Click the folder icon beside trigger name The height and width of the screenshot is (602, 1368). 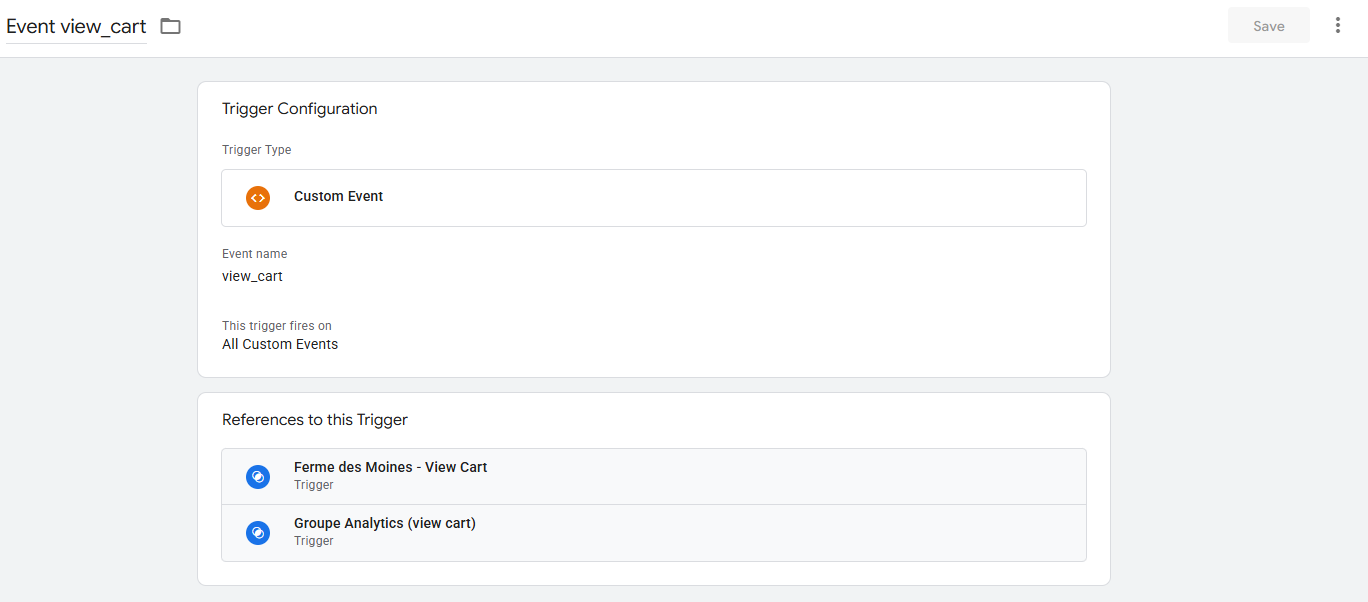point(171,26)
